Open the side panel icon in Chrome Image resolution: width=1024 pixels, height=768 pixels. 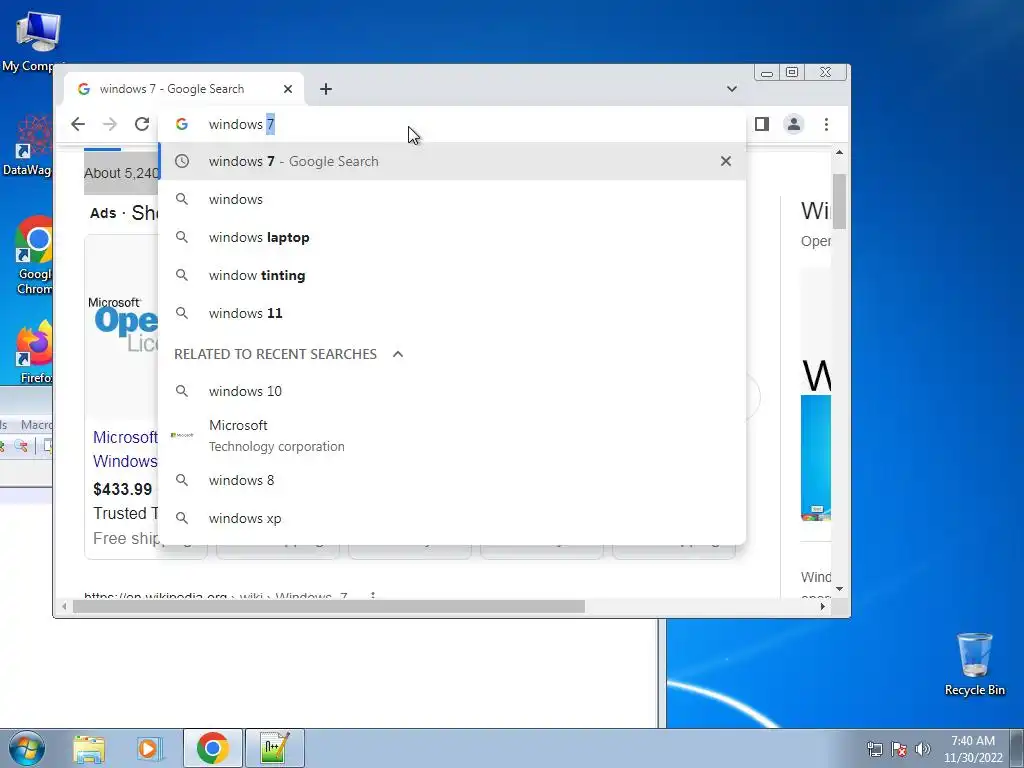coord(761,124)
